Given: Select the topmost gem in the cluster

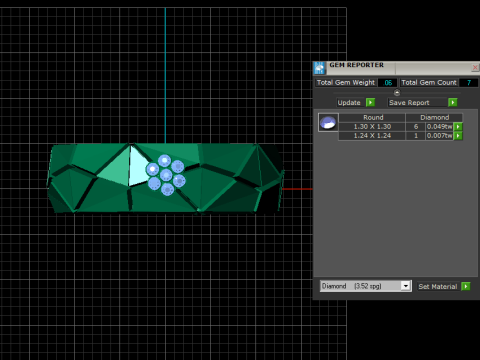Looking at the screenshot, I should click(x=164, y=161).
